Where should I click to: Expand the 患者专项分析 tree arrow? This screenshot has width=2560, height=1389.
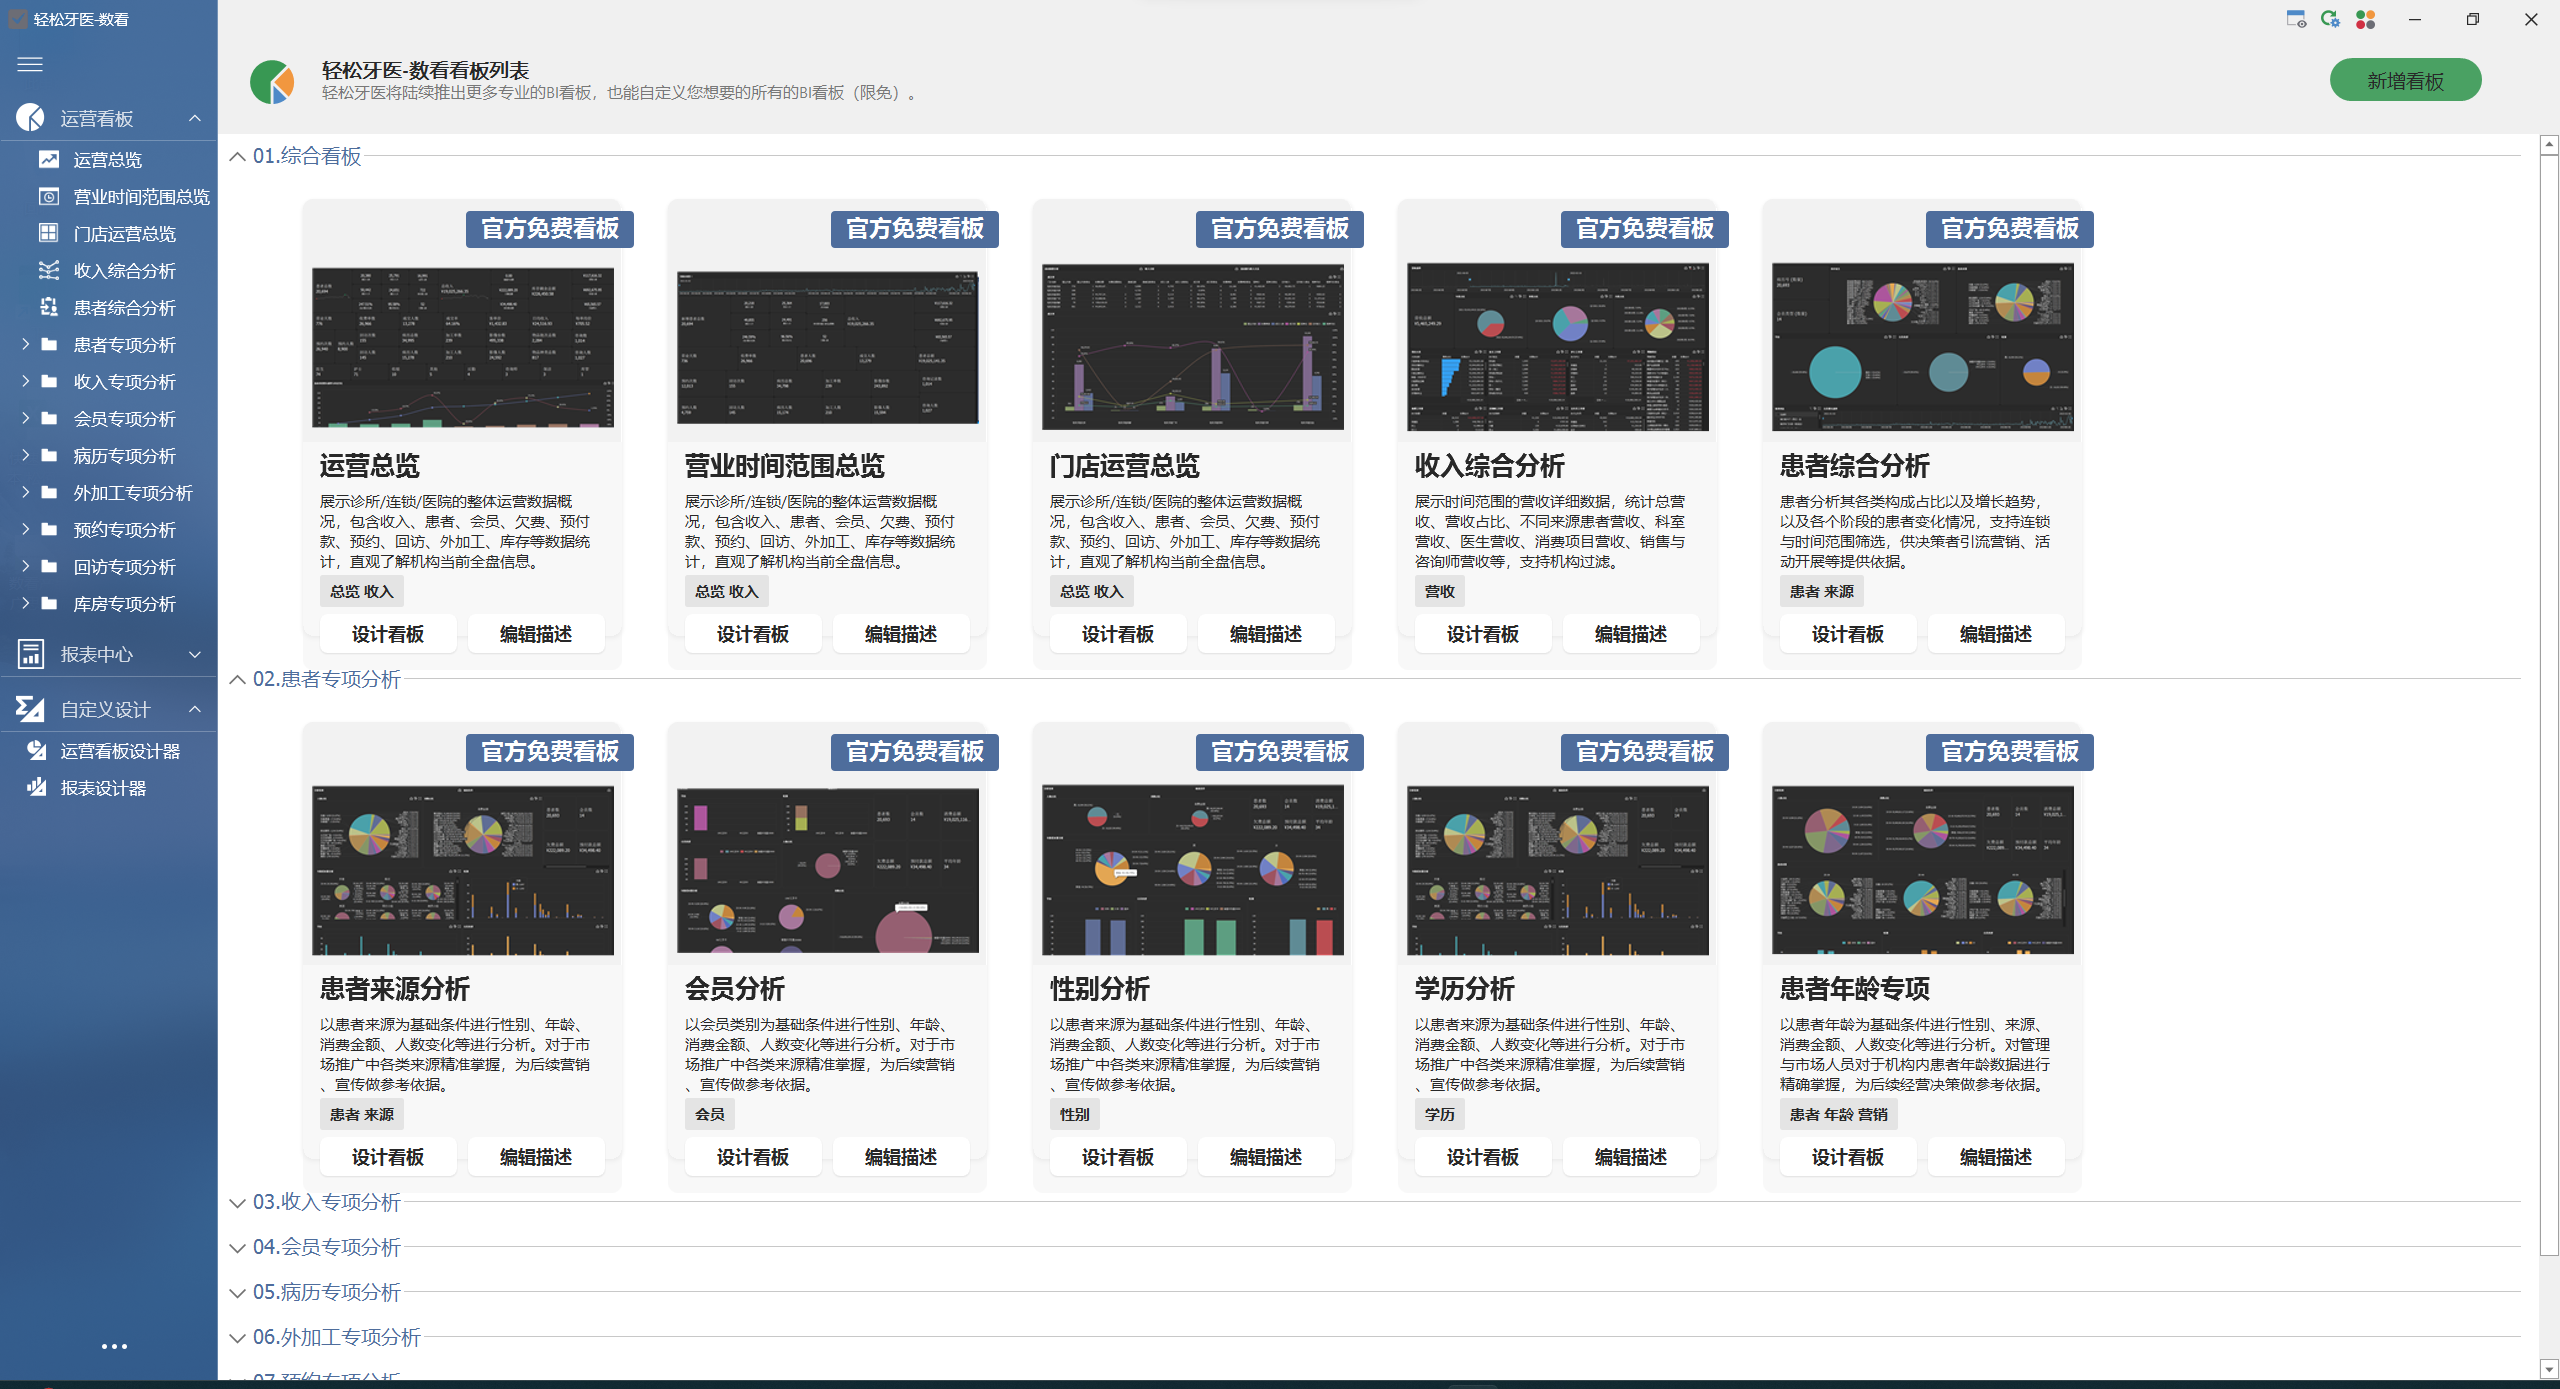point(25,344)
